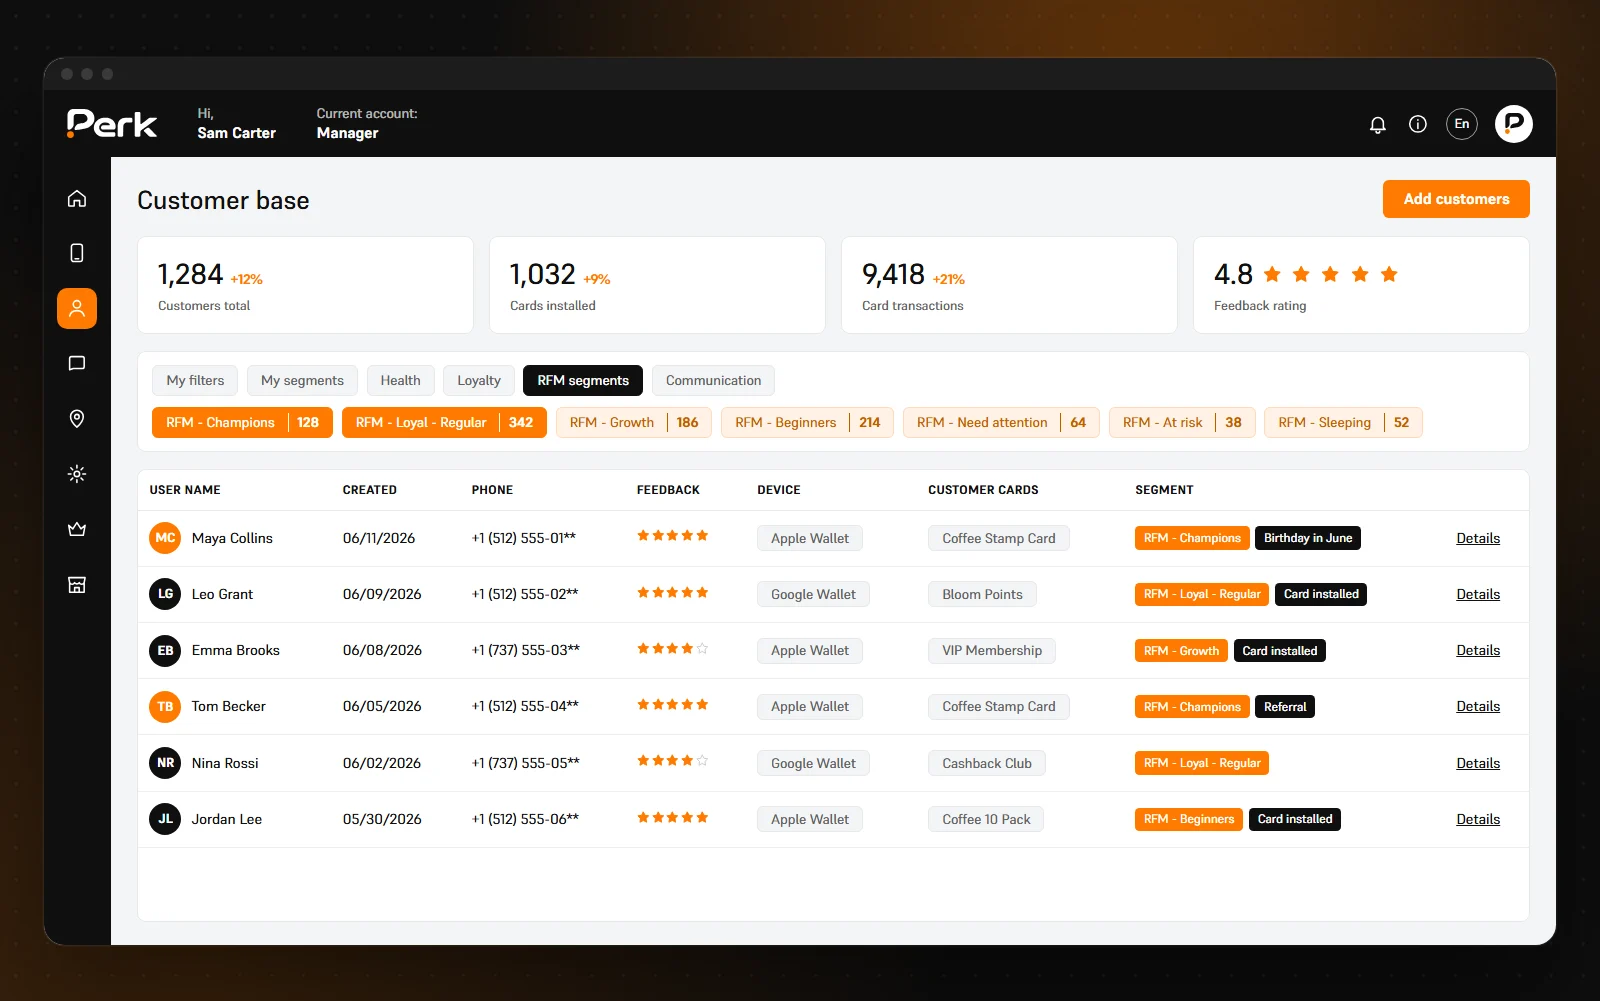The image size is (1600, 1001).
Task: Click Emma Brooks feedback stars
Action: click(x=673, y=649)
